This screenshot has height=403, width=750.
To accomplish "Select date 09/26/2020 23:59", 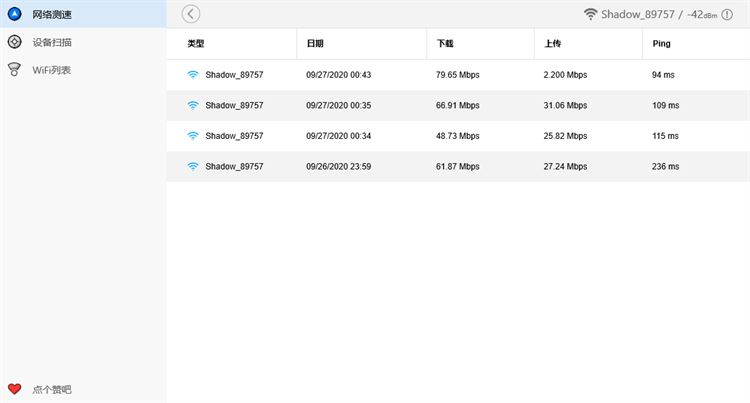I will 339,166.
